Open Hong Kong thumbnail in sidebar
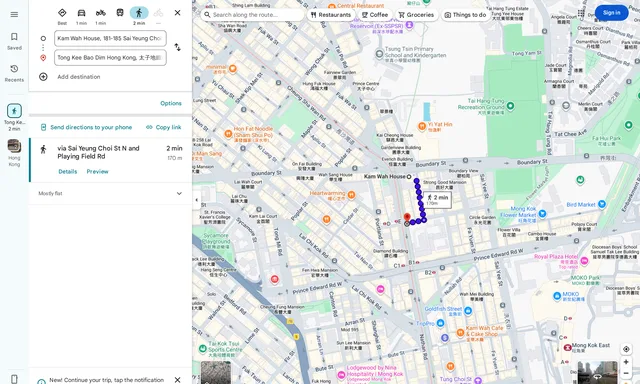 click(x=14, y=153)
